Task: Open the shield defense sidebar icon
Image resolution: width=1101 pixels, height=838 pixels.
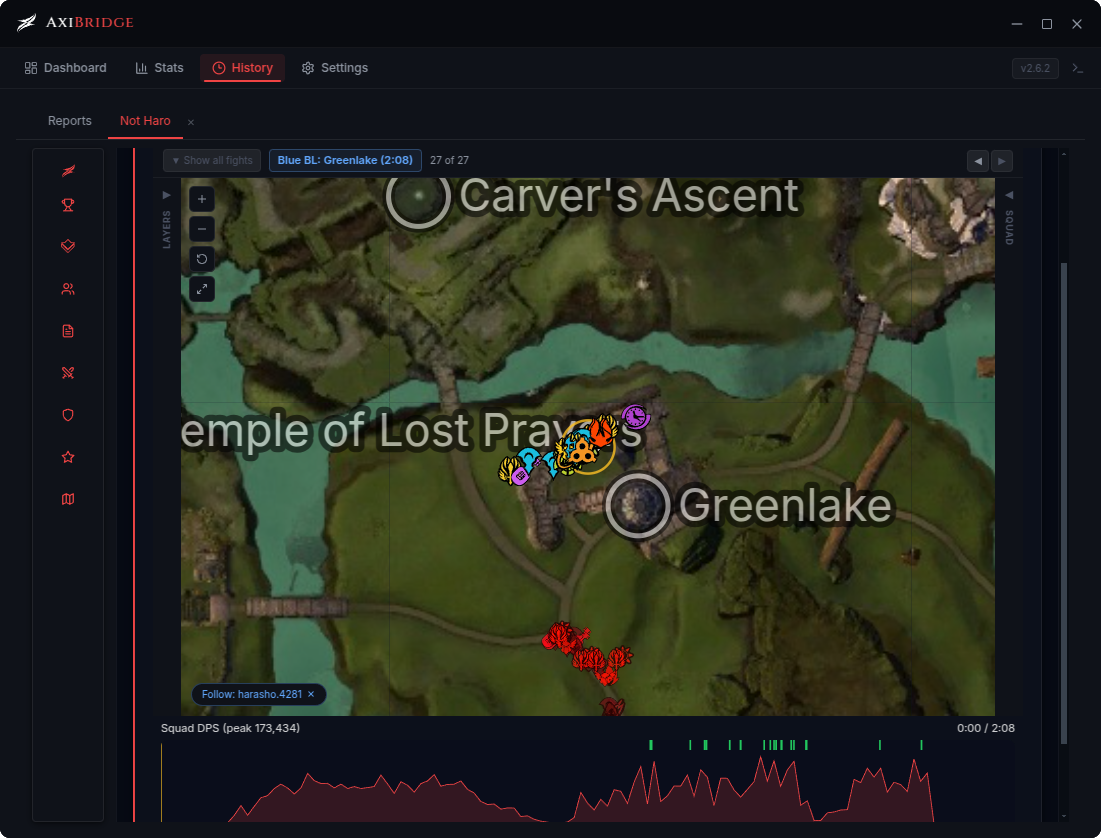Action: point(68,415)
